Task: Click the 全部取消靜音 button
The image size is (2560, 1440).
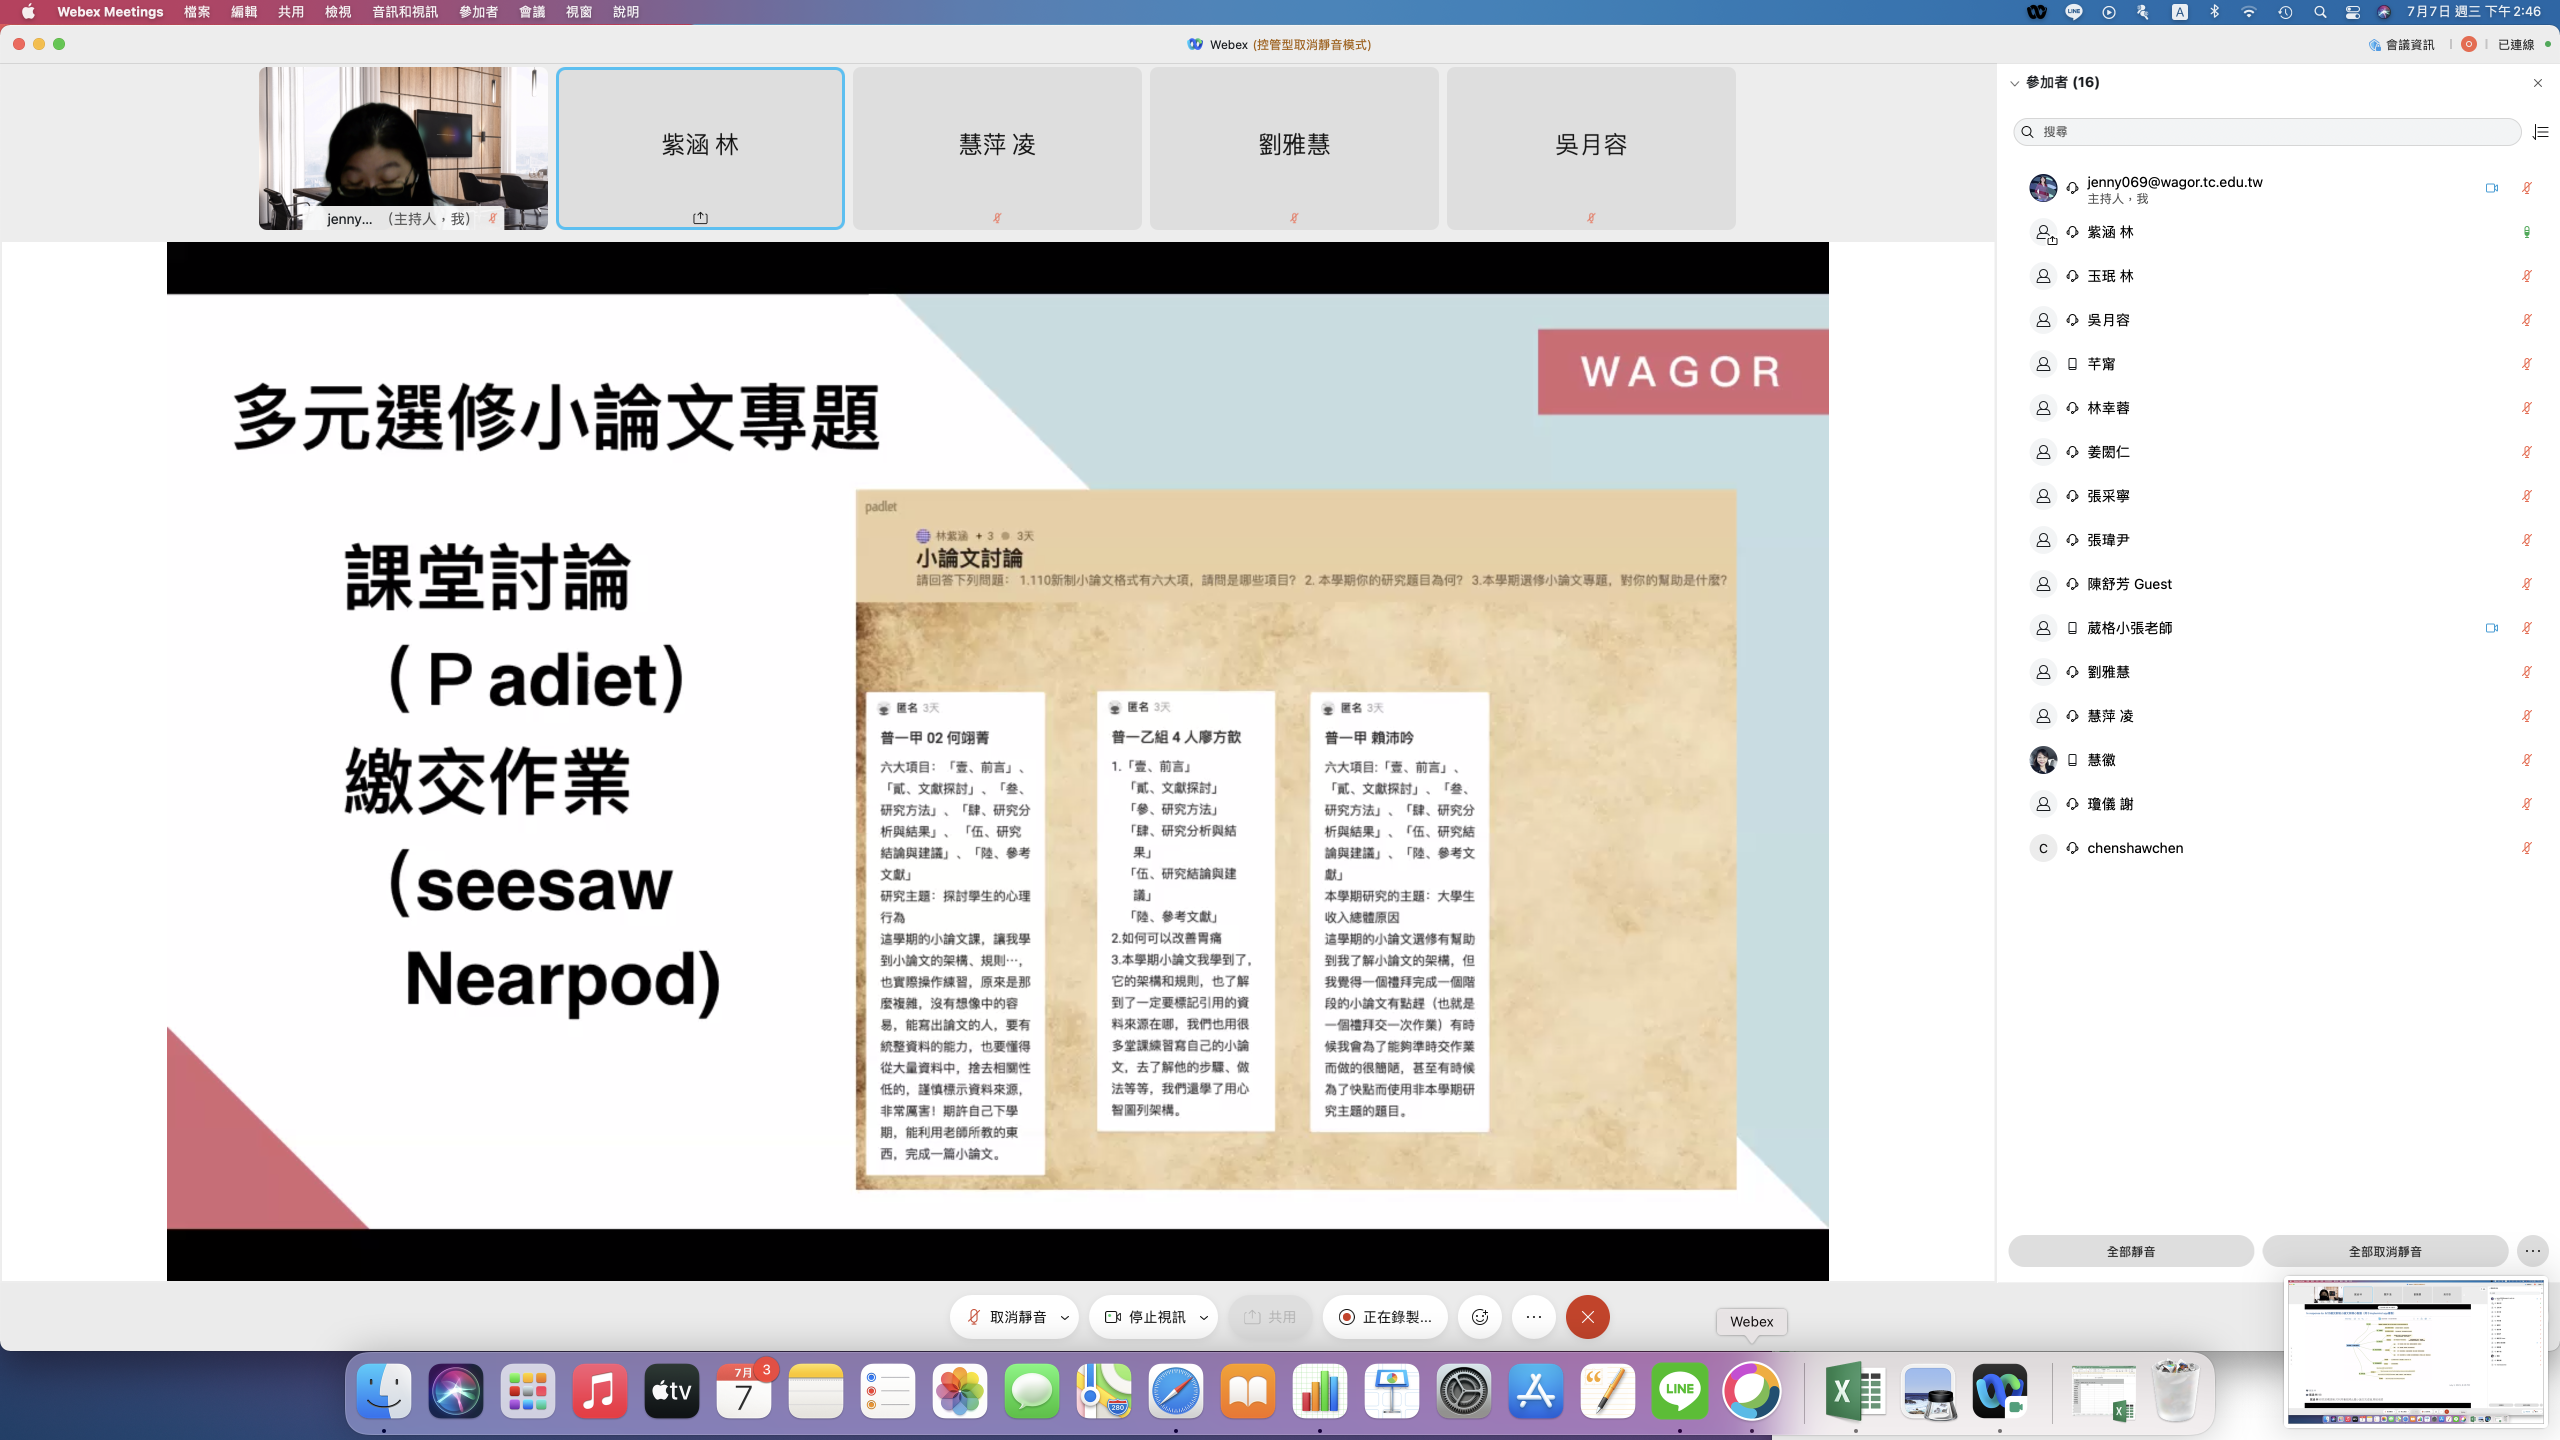Action: pos(2384,1251)
